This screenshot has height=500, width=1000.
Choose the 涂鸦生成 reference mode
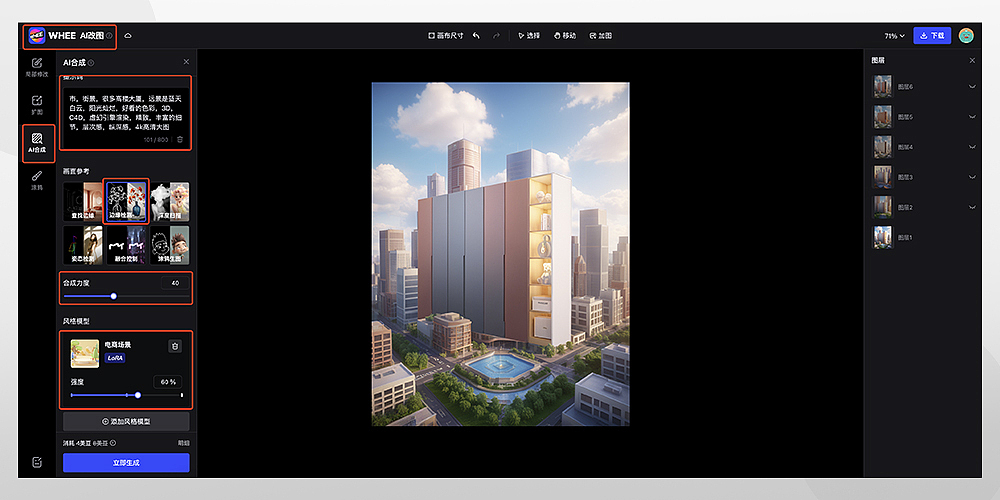[170, 245]
